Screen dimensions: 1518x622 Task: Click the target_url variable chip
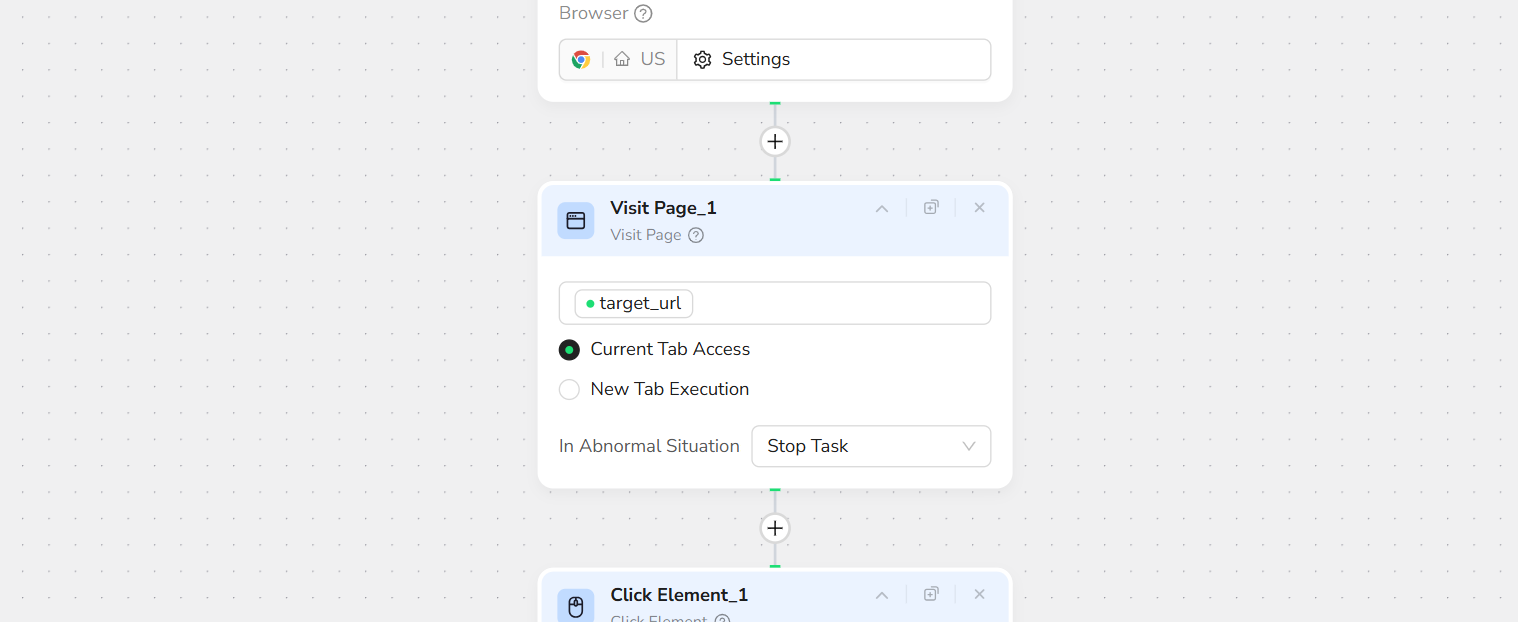634,304
